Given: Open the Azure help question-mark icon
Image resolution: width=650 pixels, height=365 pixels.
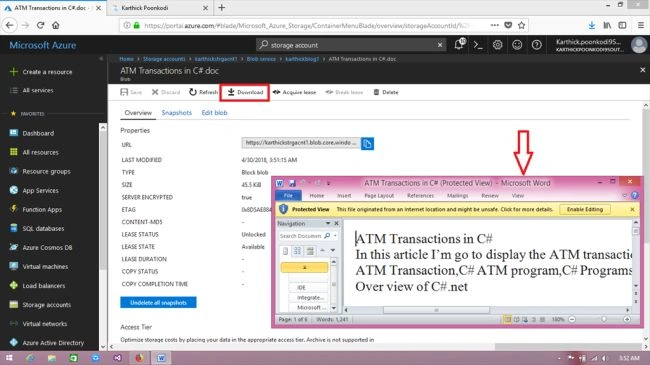Looking at the screenshot, I should click(x=536, y=45).
